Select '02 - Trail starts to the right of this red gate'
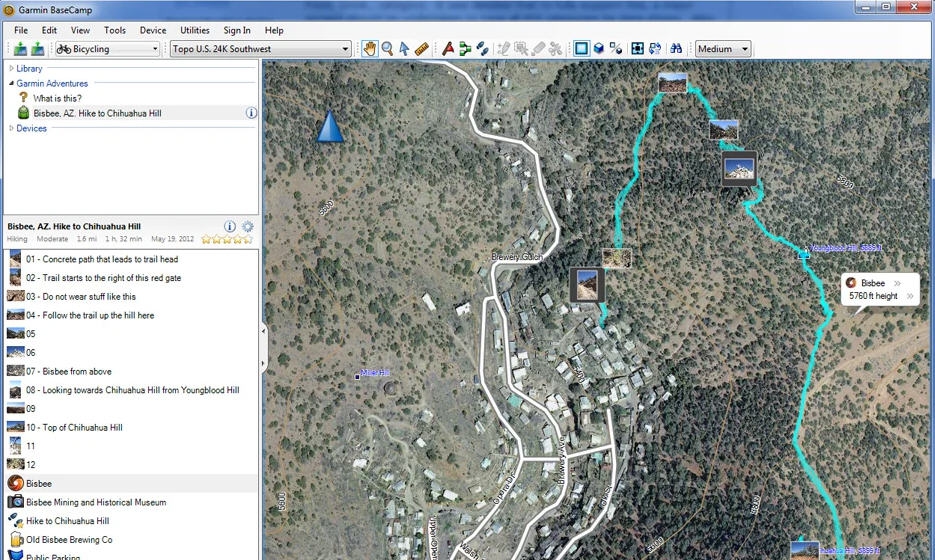Screen dimensions: 935x560 pyautogui.click(x=131, y=278)
